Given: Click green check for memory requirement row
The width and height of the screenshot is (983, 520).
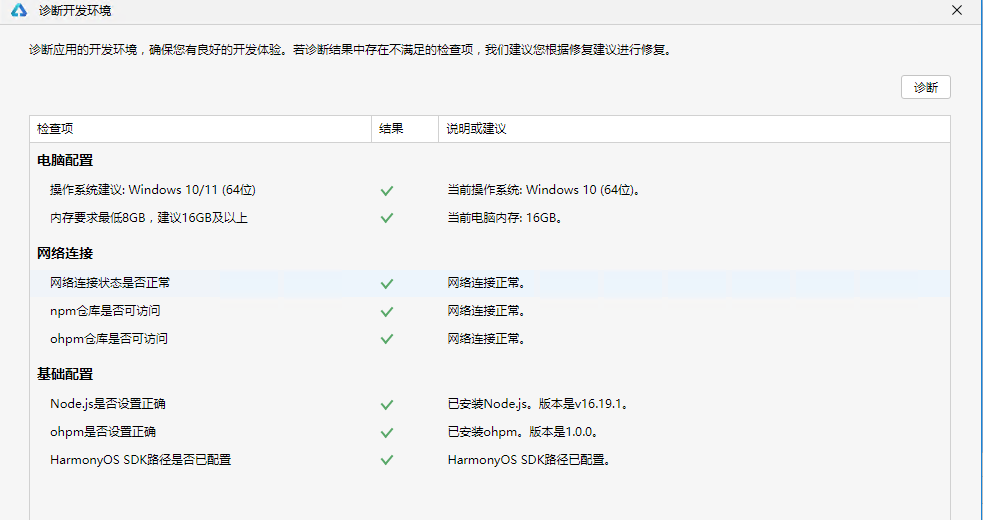Looking at the screenshot, I should point(387,218).
